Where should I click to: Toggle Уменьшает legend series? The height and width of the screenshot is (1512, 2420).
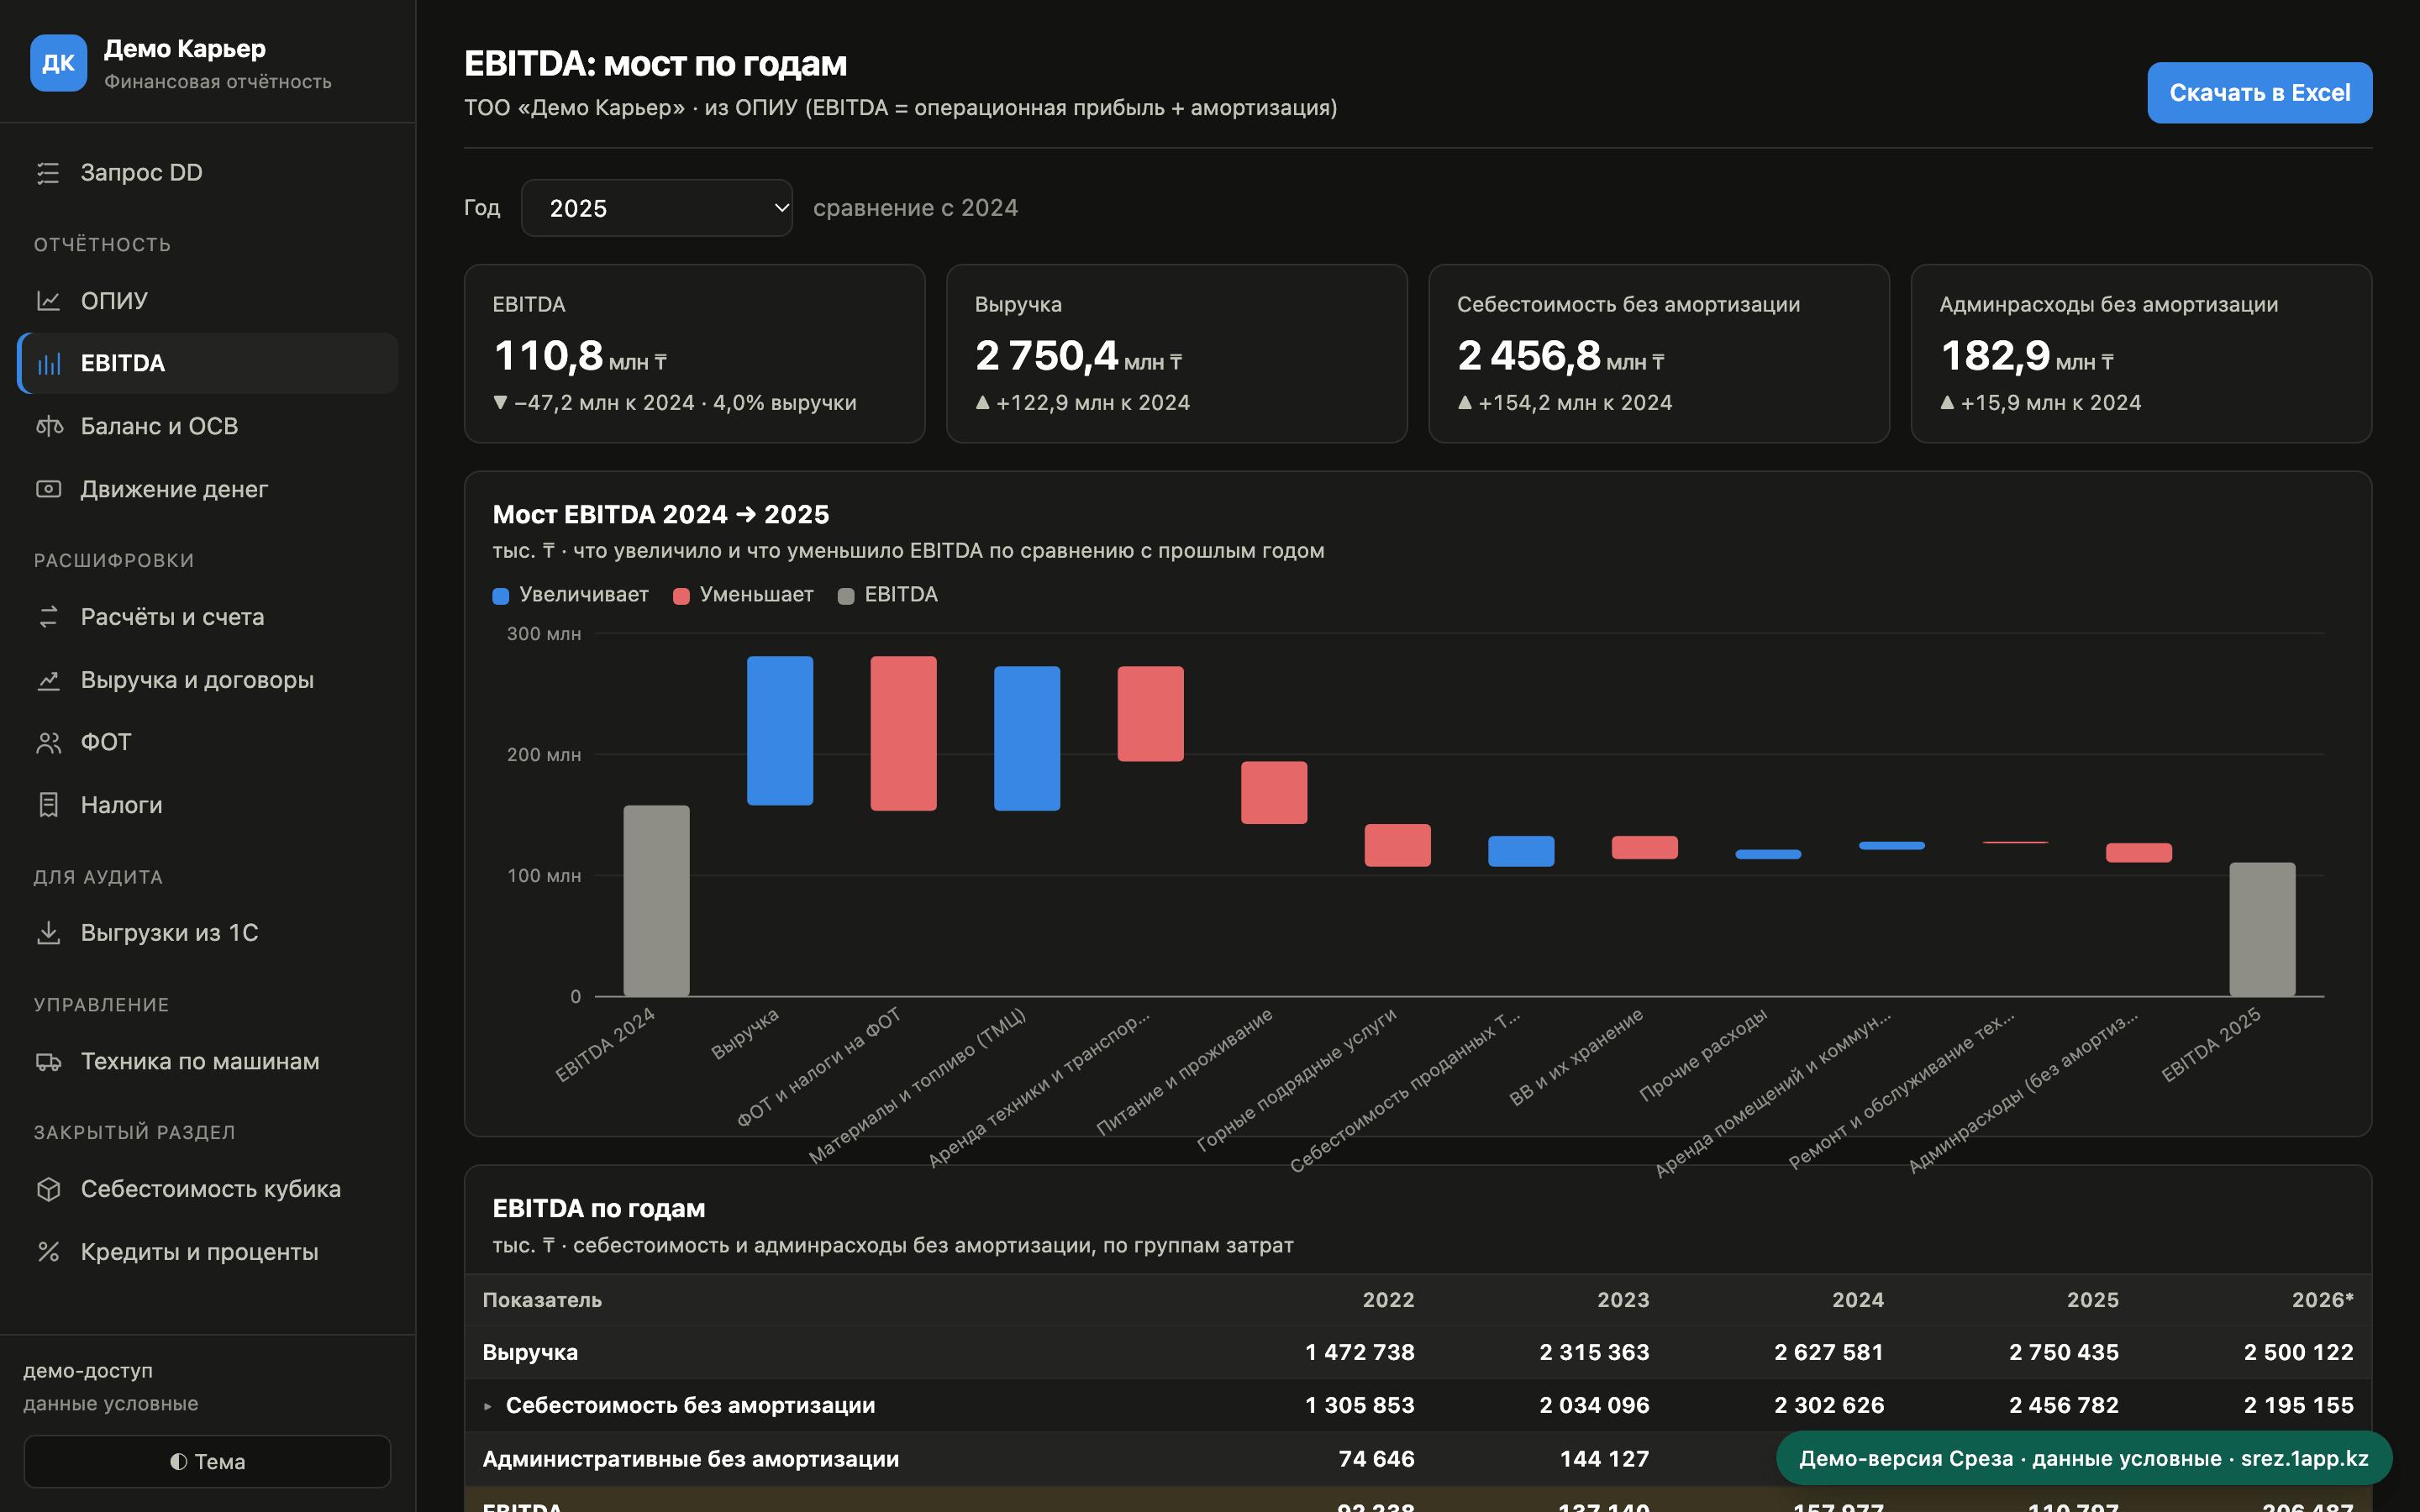pyautogui.click(x=743, y=595)
